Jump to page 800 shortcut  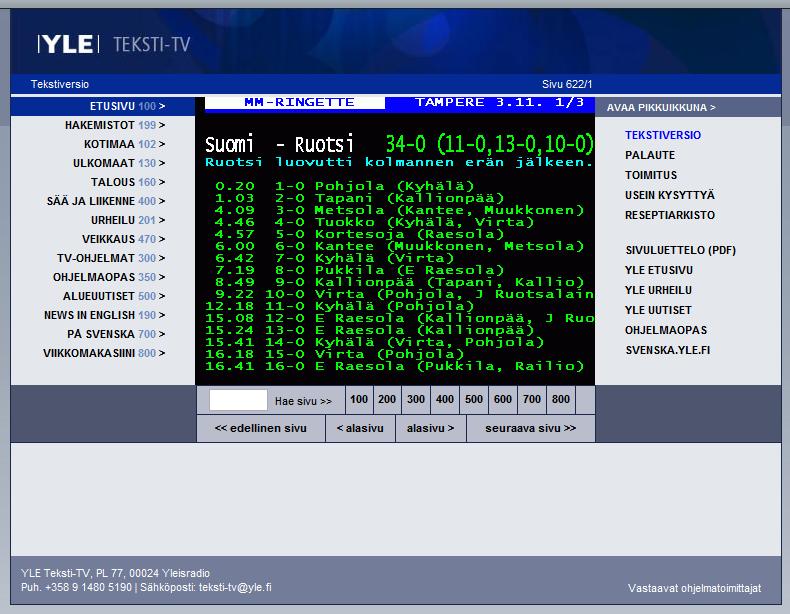(x=560, y=400)
